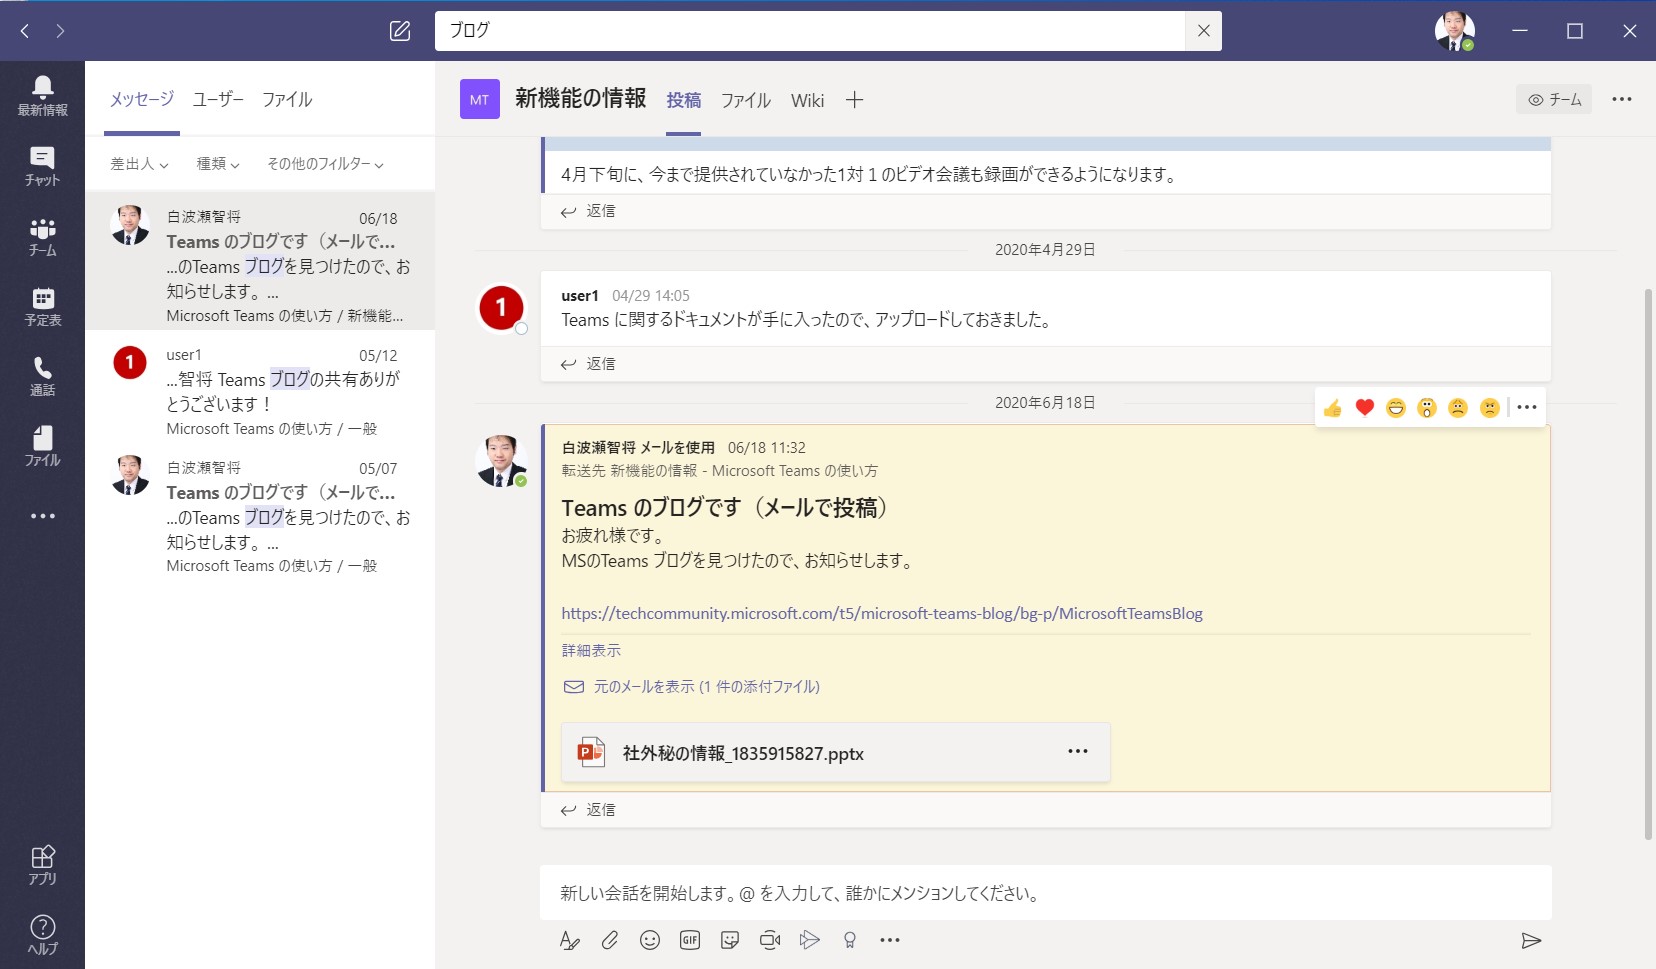1656x969 pixels.
Task: Open pptx attachment more options
Action: [1077, 751]
